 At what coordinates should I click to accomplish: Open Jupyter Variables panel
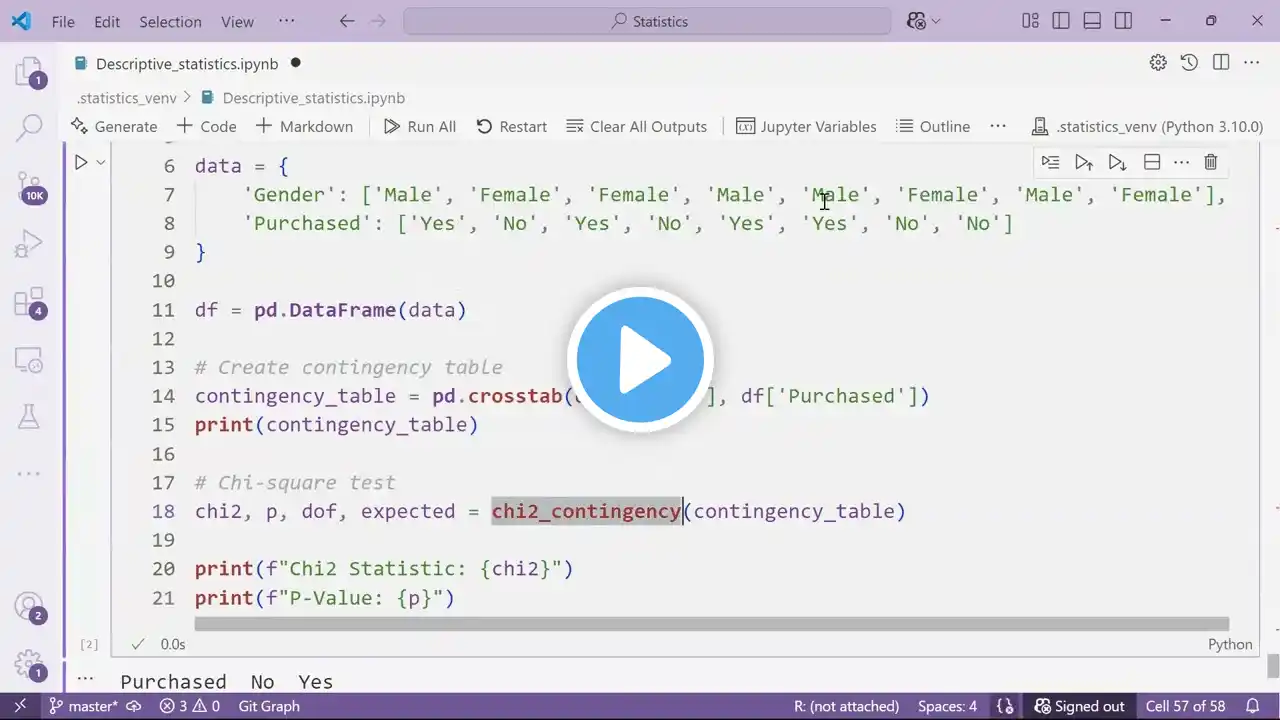point(806,126)
